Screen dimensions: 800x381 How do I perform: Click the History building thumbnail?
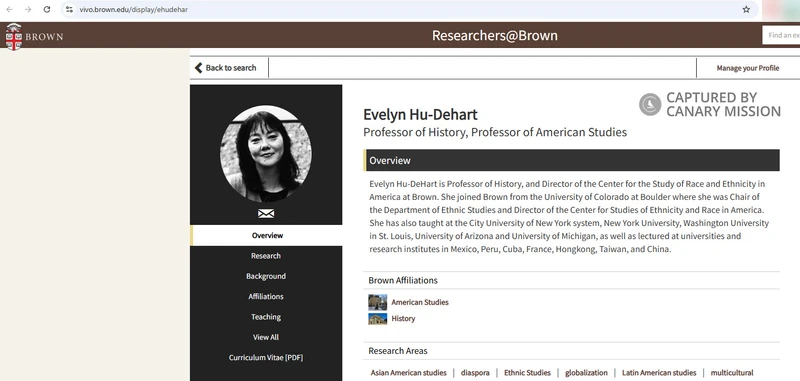(378, 319)
